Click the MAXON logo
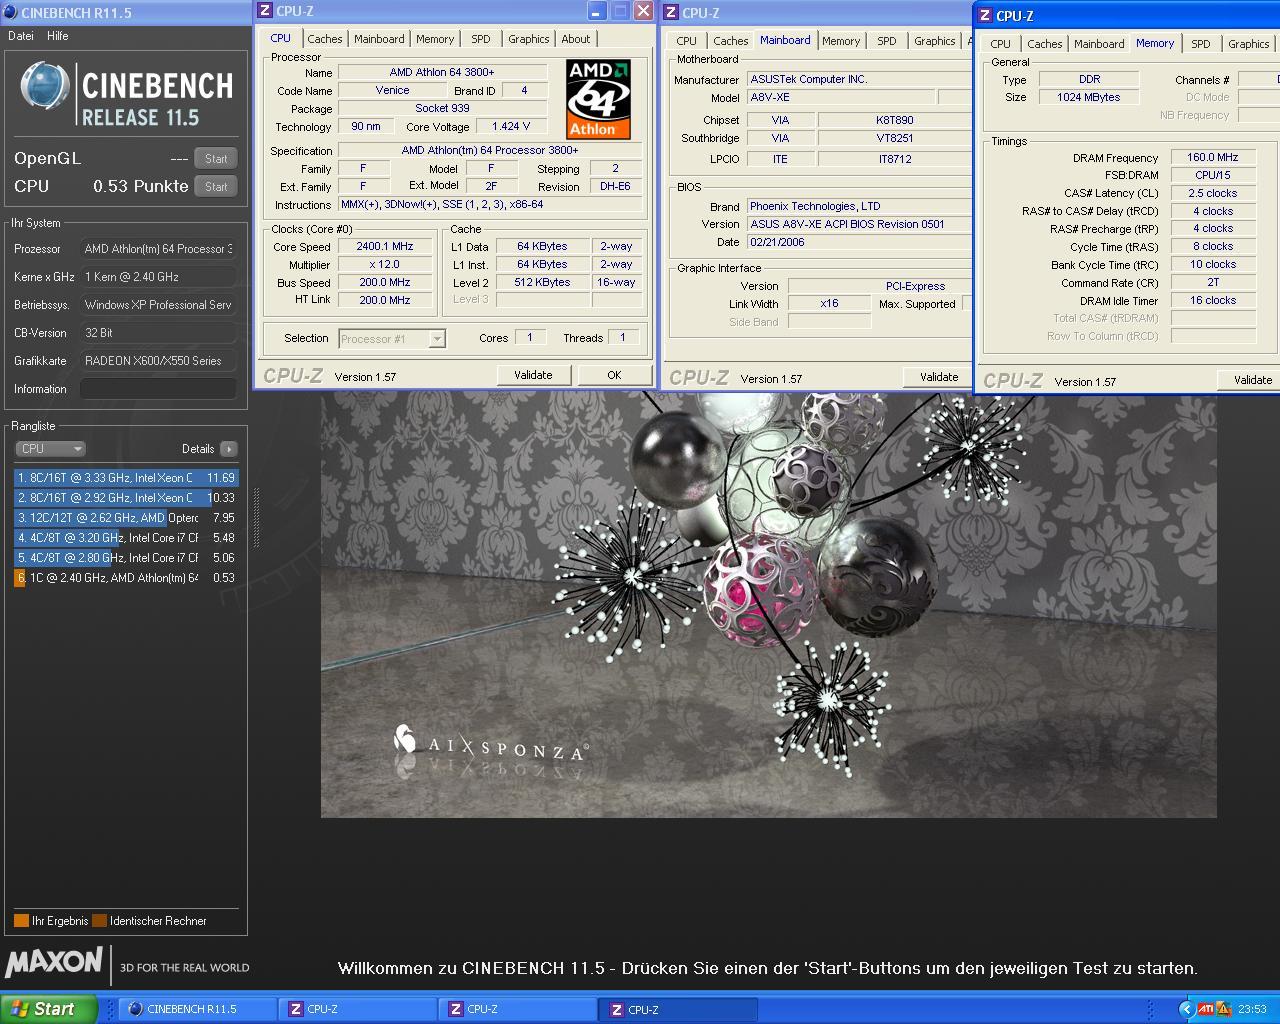 click(54, 963)
